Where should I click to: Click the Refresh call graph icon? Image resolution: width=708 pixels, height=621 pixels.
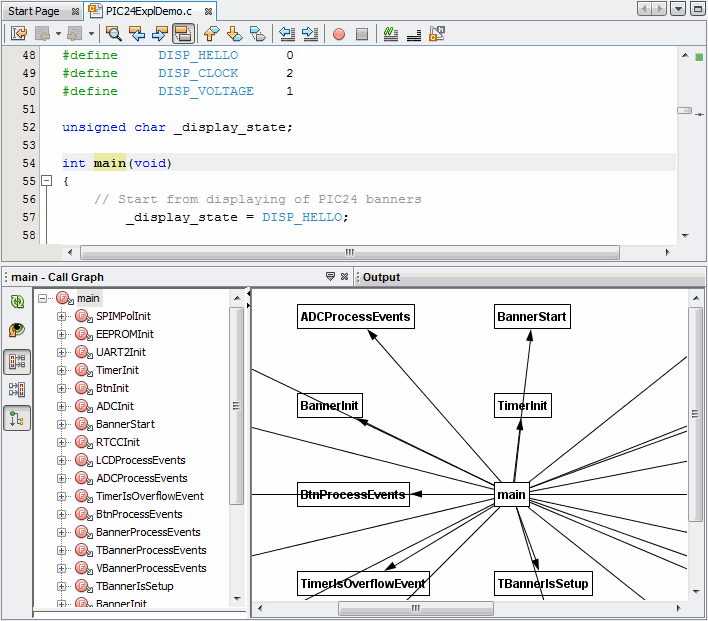(17, 302)
